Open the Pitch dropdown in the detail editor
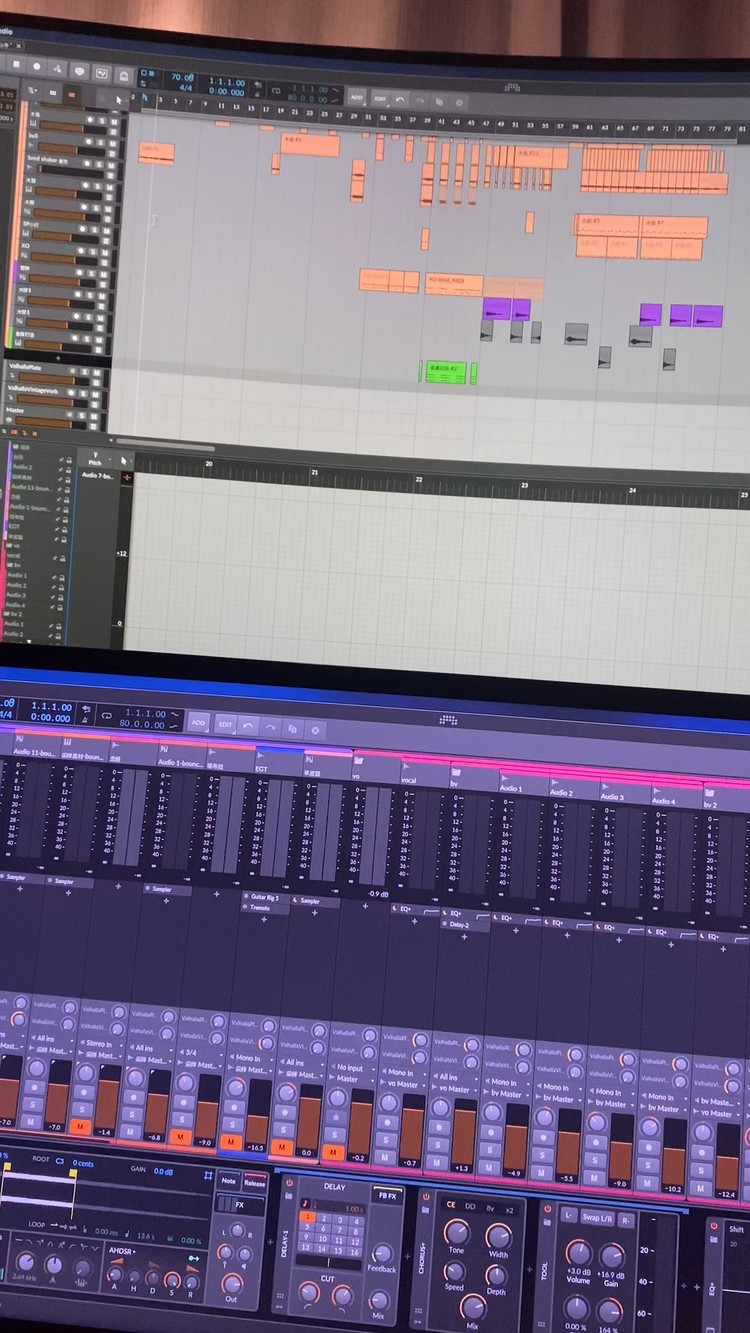The width and height of the screenshot is (750, 1333). coord(95,460)
